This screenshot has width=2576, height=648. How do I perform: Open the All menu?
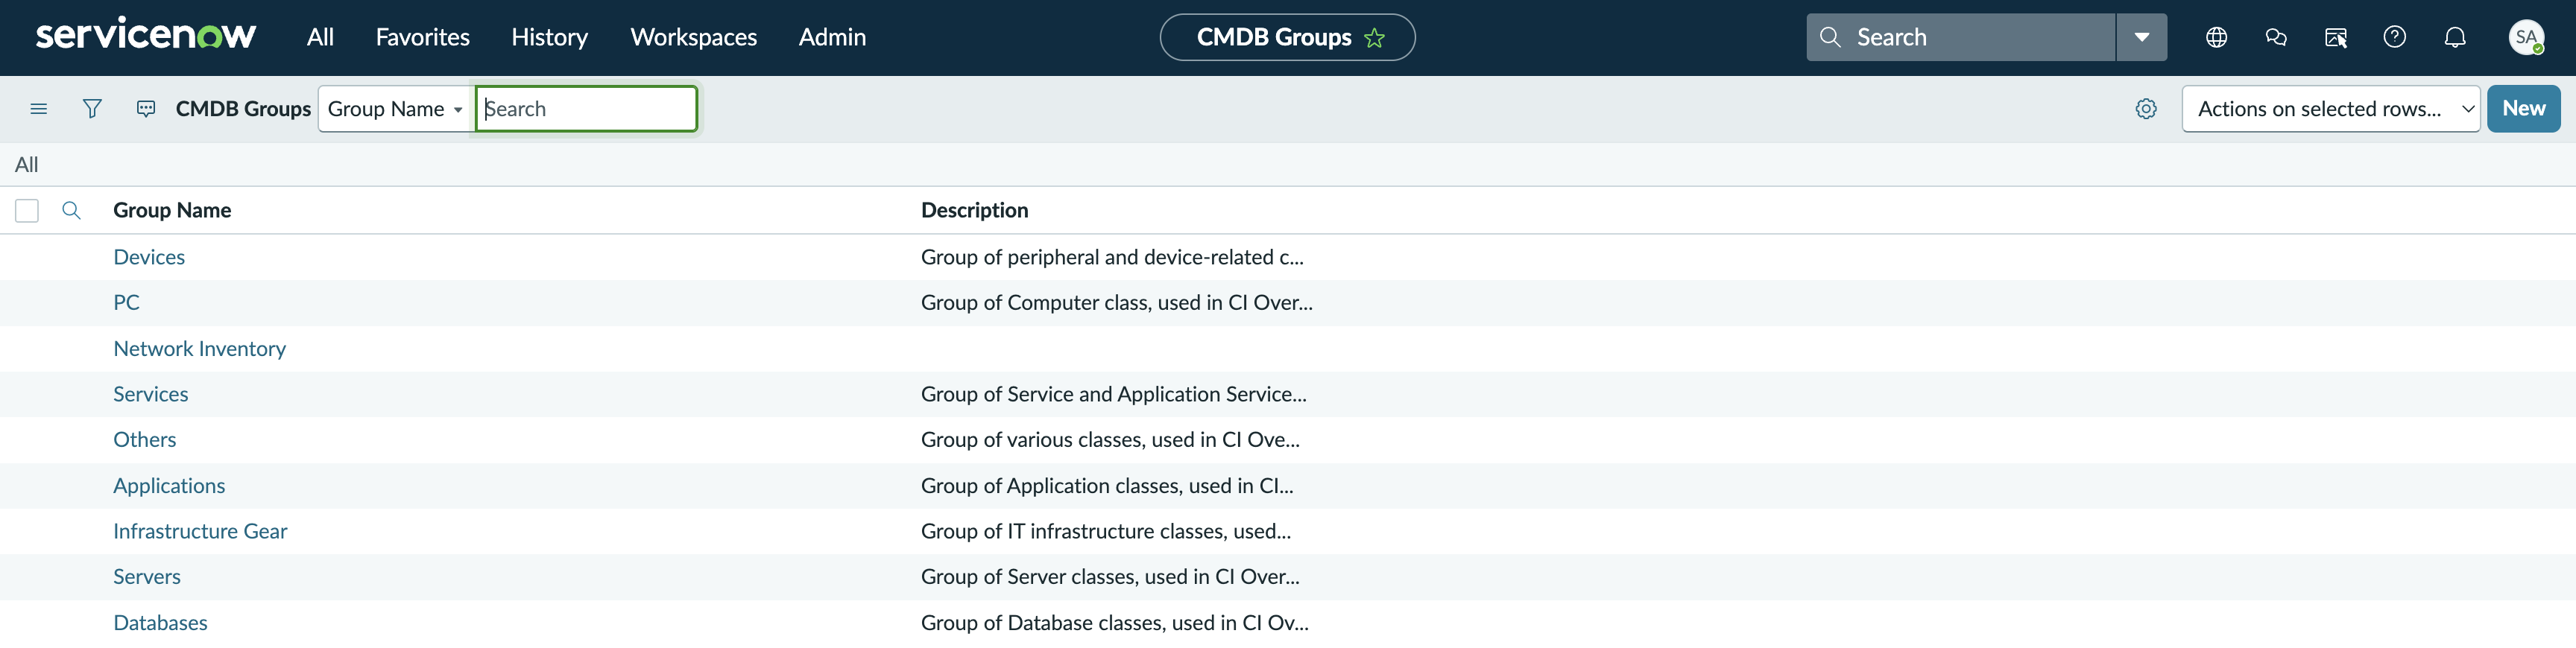pos(320,37)
